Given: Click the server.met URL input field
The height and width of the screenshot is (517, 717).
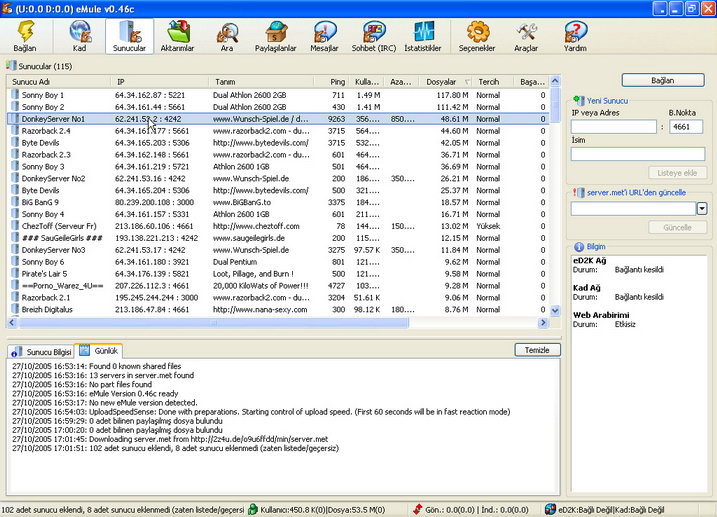Looking at the screenshot, I should (633, 209).
